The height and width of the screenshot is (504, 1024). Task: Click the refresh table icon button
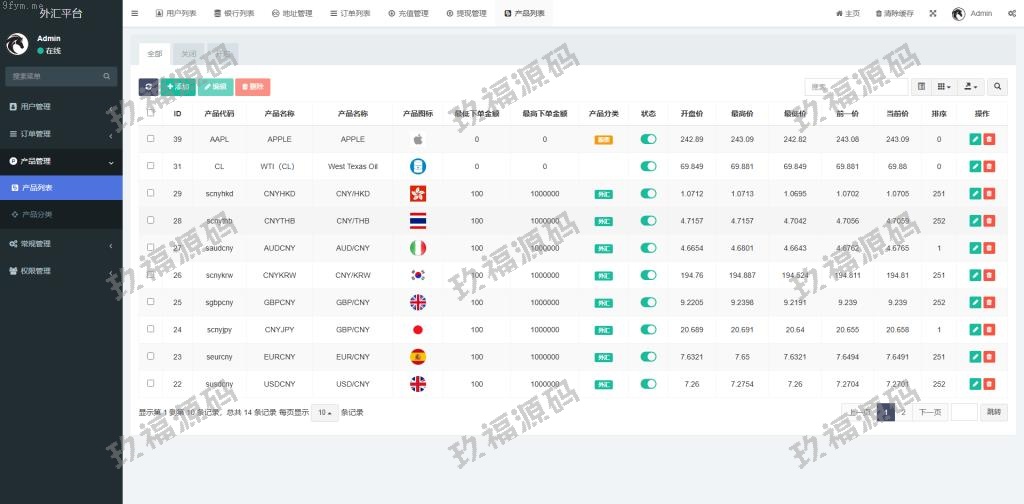148,87
